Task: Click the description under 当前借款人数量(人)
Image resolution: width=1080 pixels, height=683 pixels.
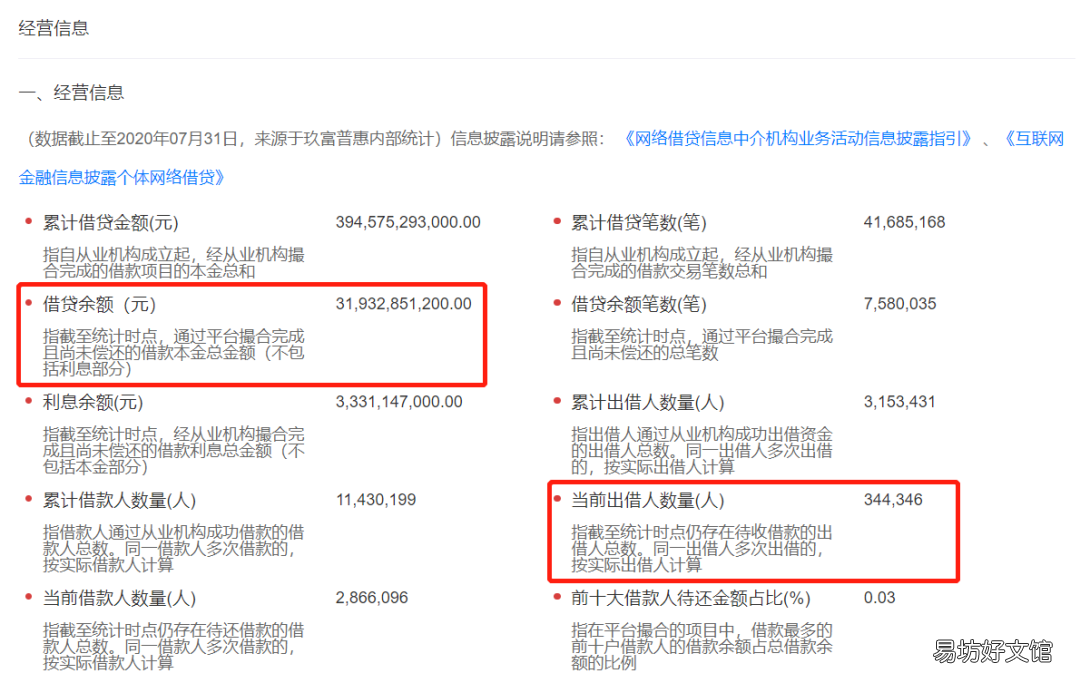Action: (174, 646)
